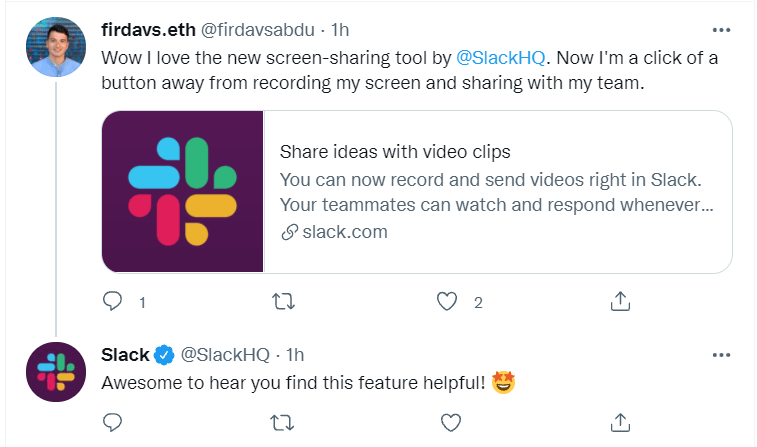Click Slack's verified badge
The height and width of the screenshot is (447, 757).
click(164, 355)
